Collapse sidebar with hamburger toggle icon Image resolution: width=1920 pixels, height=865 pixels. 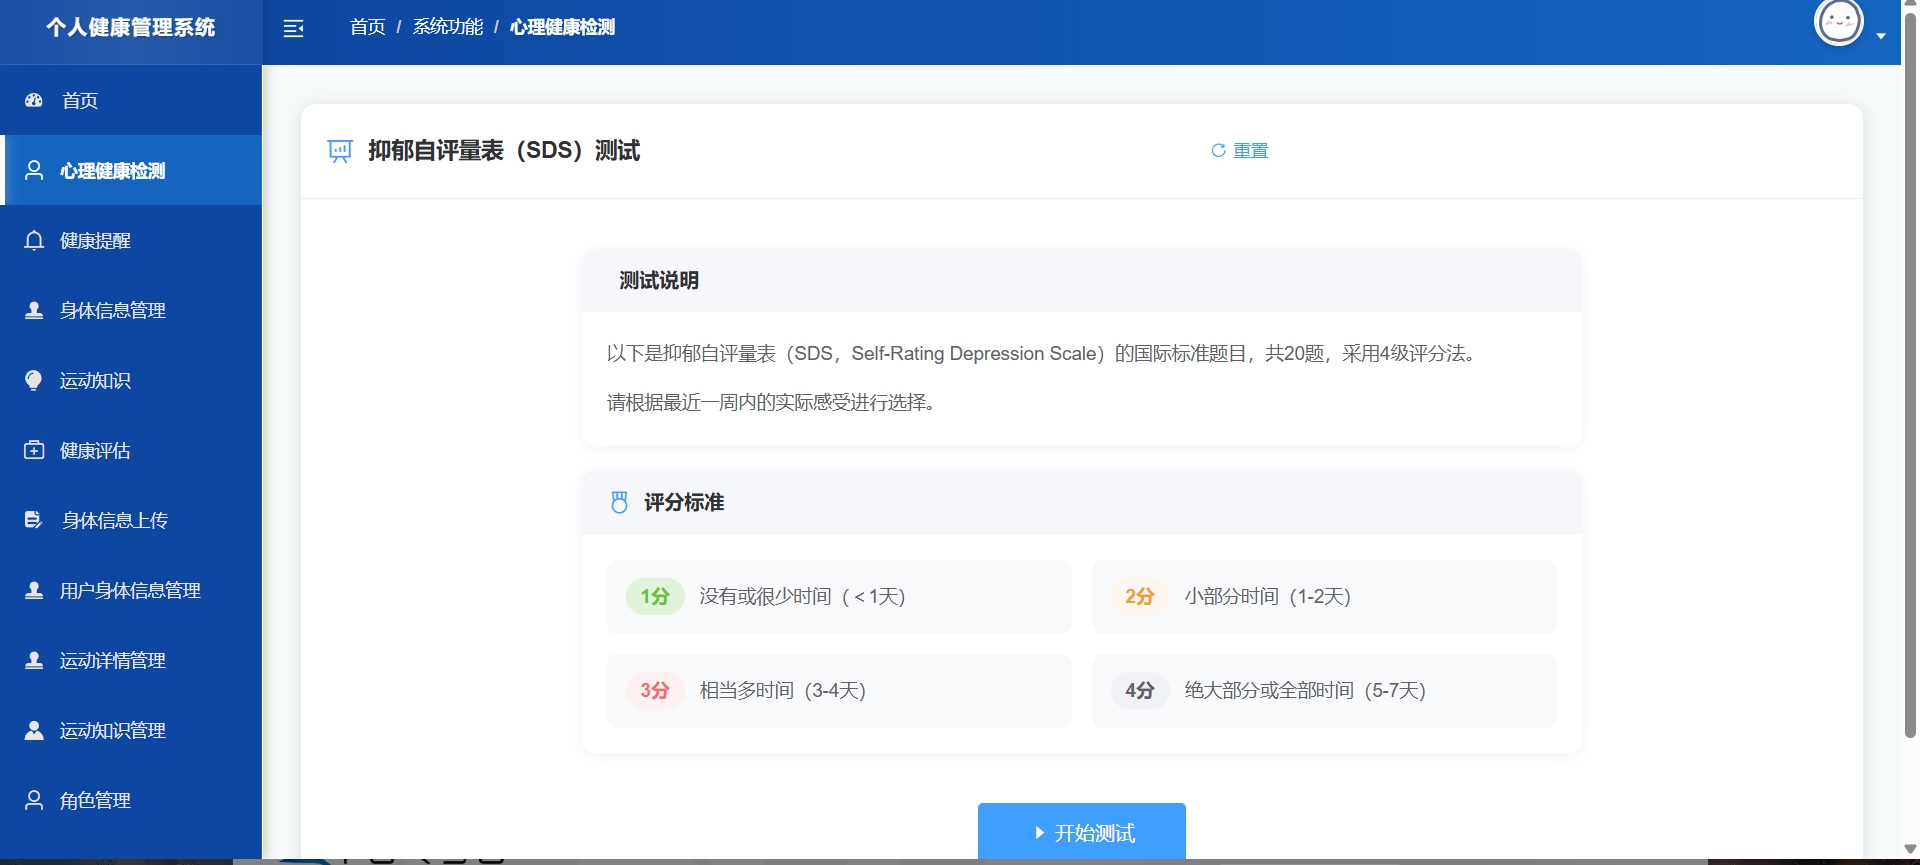tap(293, 28)
